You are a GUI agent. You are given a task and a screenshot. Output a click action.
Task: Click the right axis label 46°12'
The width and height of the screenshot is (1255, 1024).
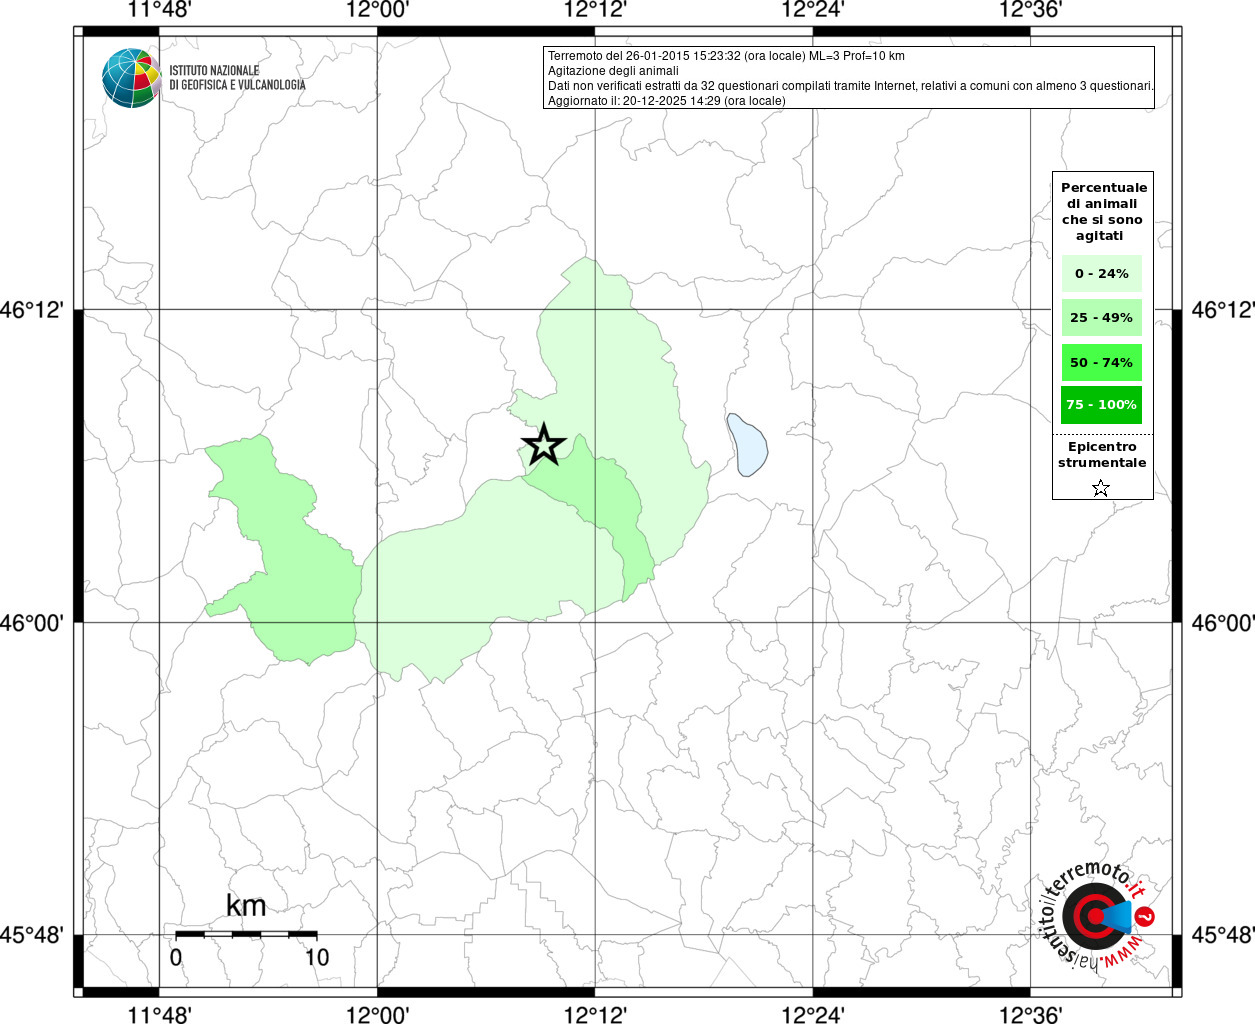(x=1222, y=310)
